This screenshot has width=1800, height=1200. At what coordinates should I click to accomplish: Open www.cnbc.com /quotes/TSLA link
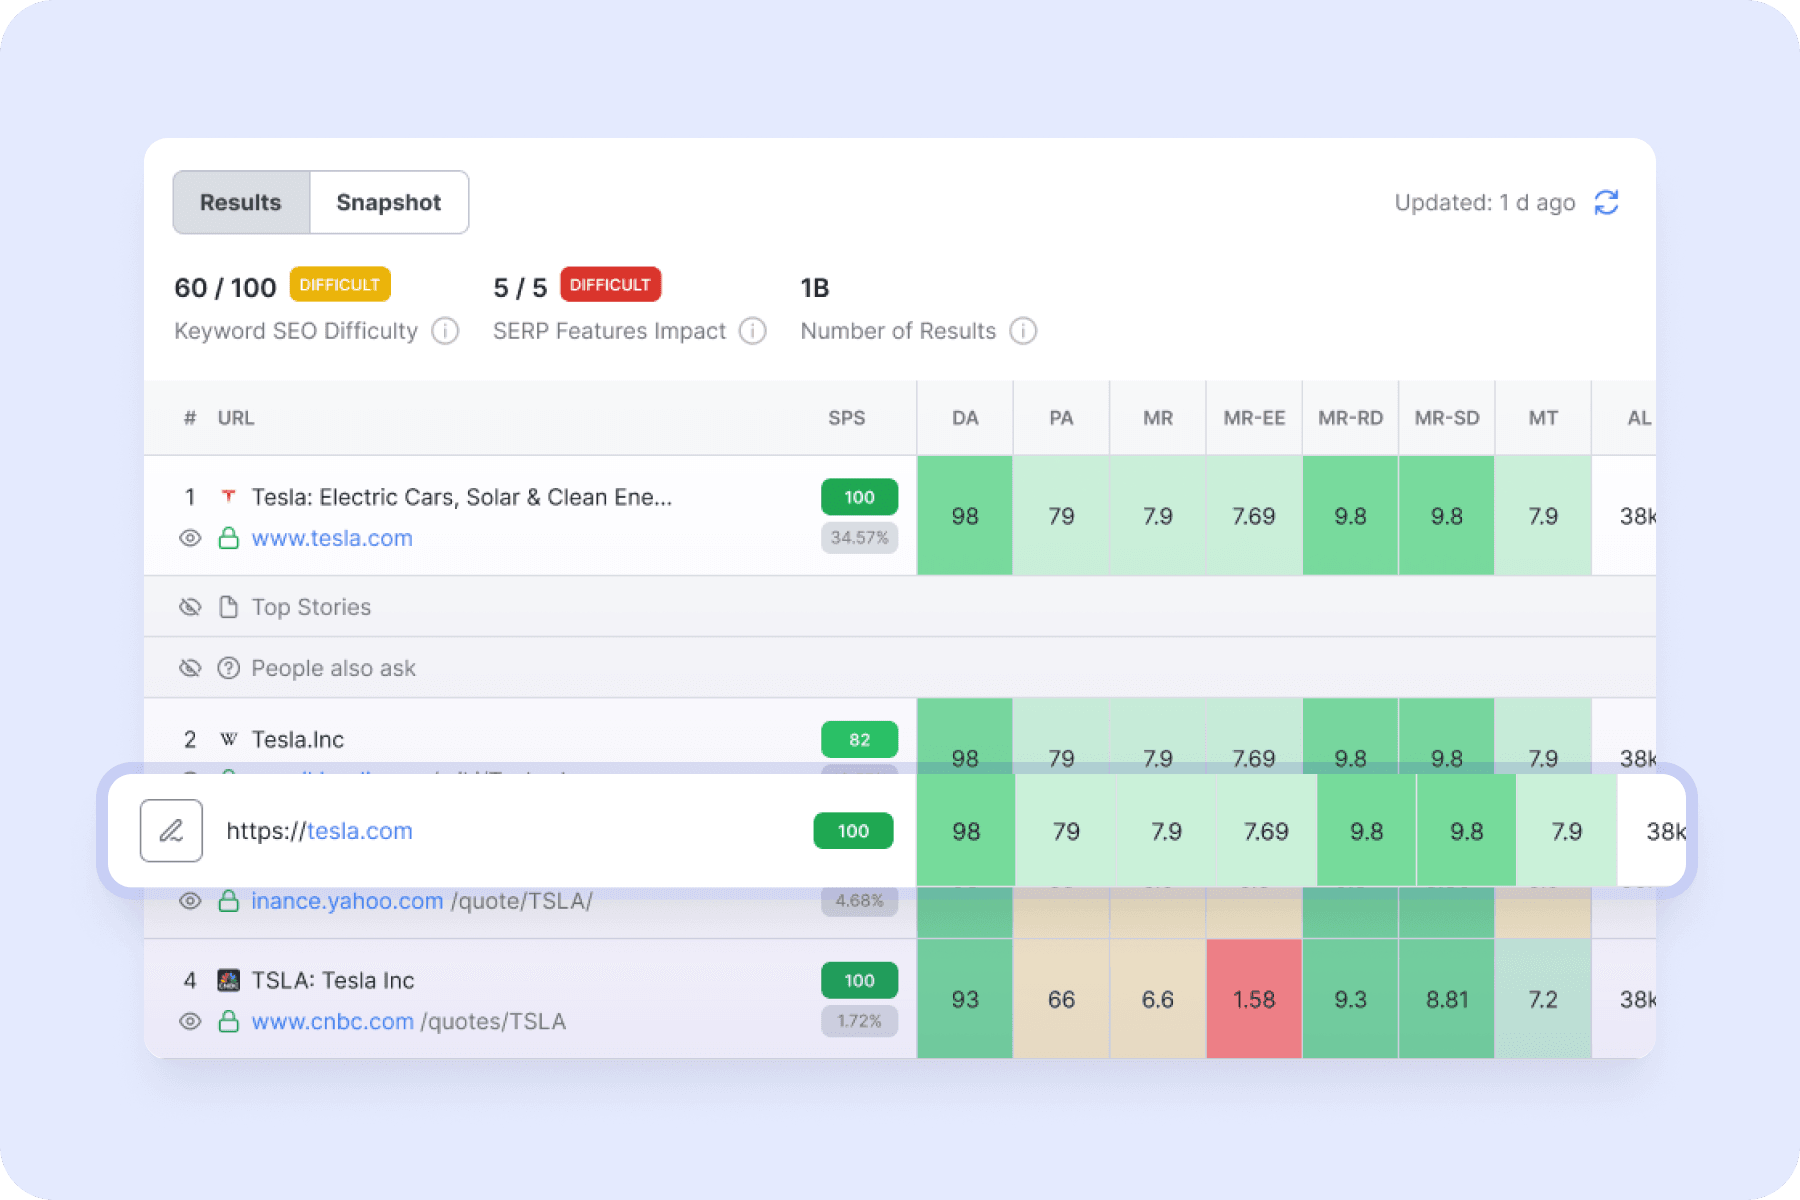[x=408, y=1022]
